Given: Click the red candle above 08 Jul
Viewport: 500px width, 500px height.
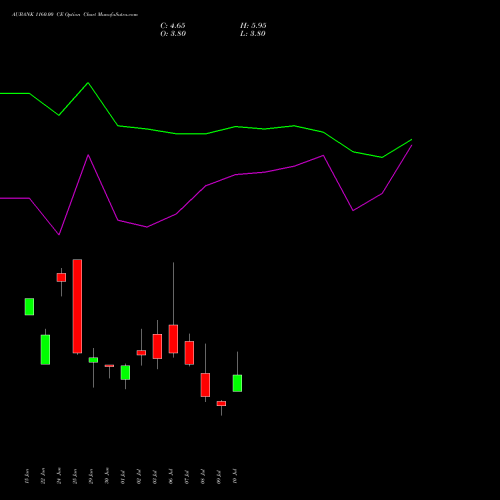Looking at the screenshot, I should (x=205, y=385).
